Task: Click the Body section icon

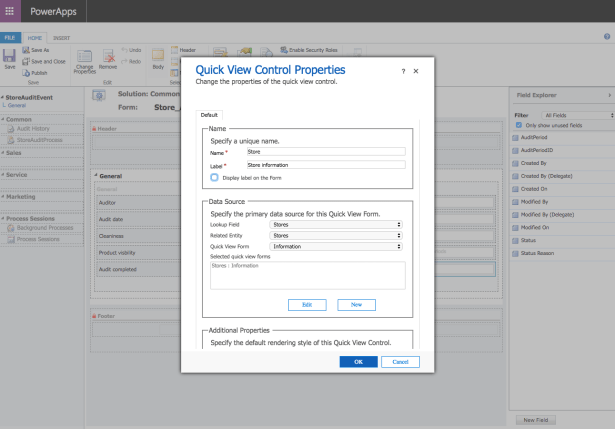Action: coord(157,56)
